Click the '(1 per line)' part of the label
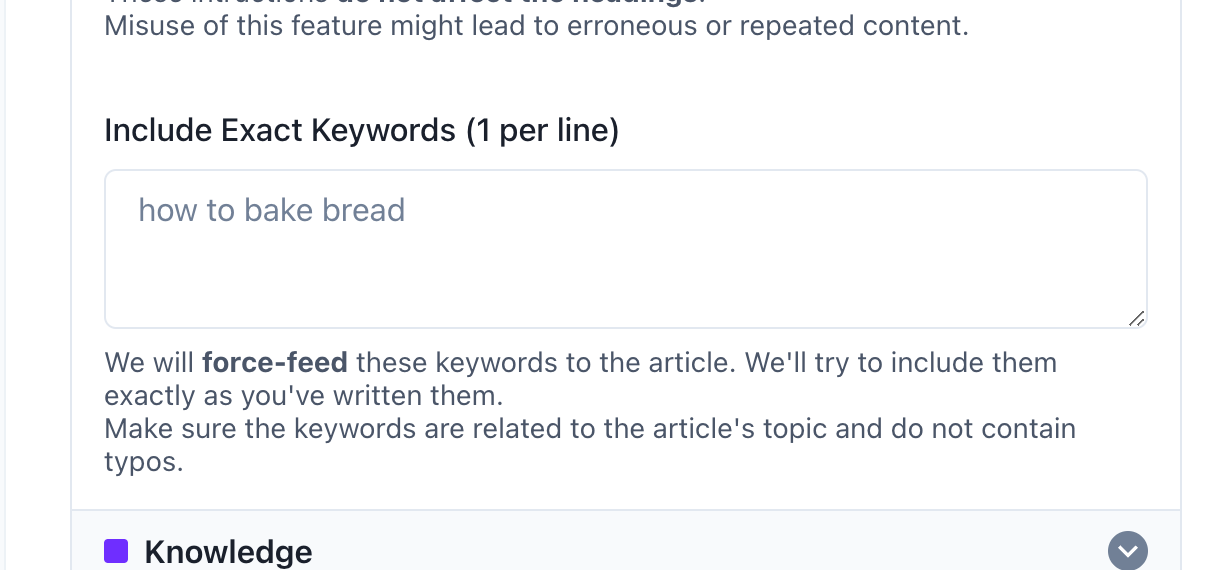The height and width of the screenshot is (570, 1226). pyautogui.click(x=543, y=131)
